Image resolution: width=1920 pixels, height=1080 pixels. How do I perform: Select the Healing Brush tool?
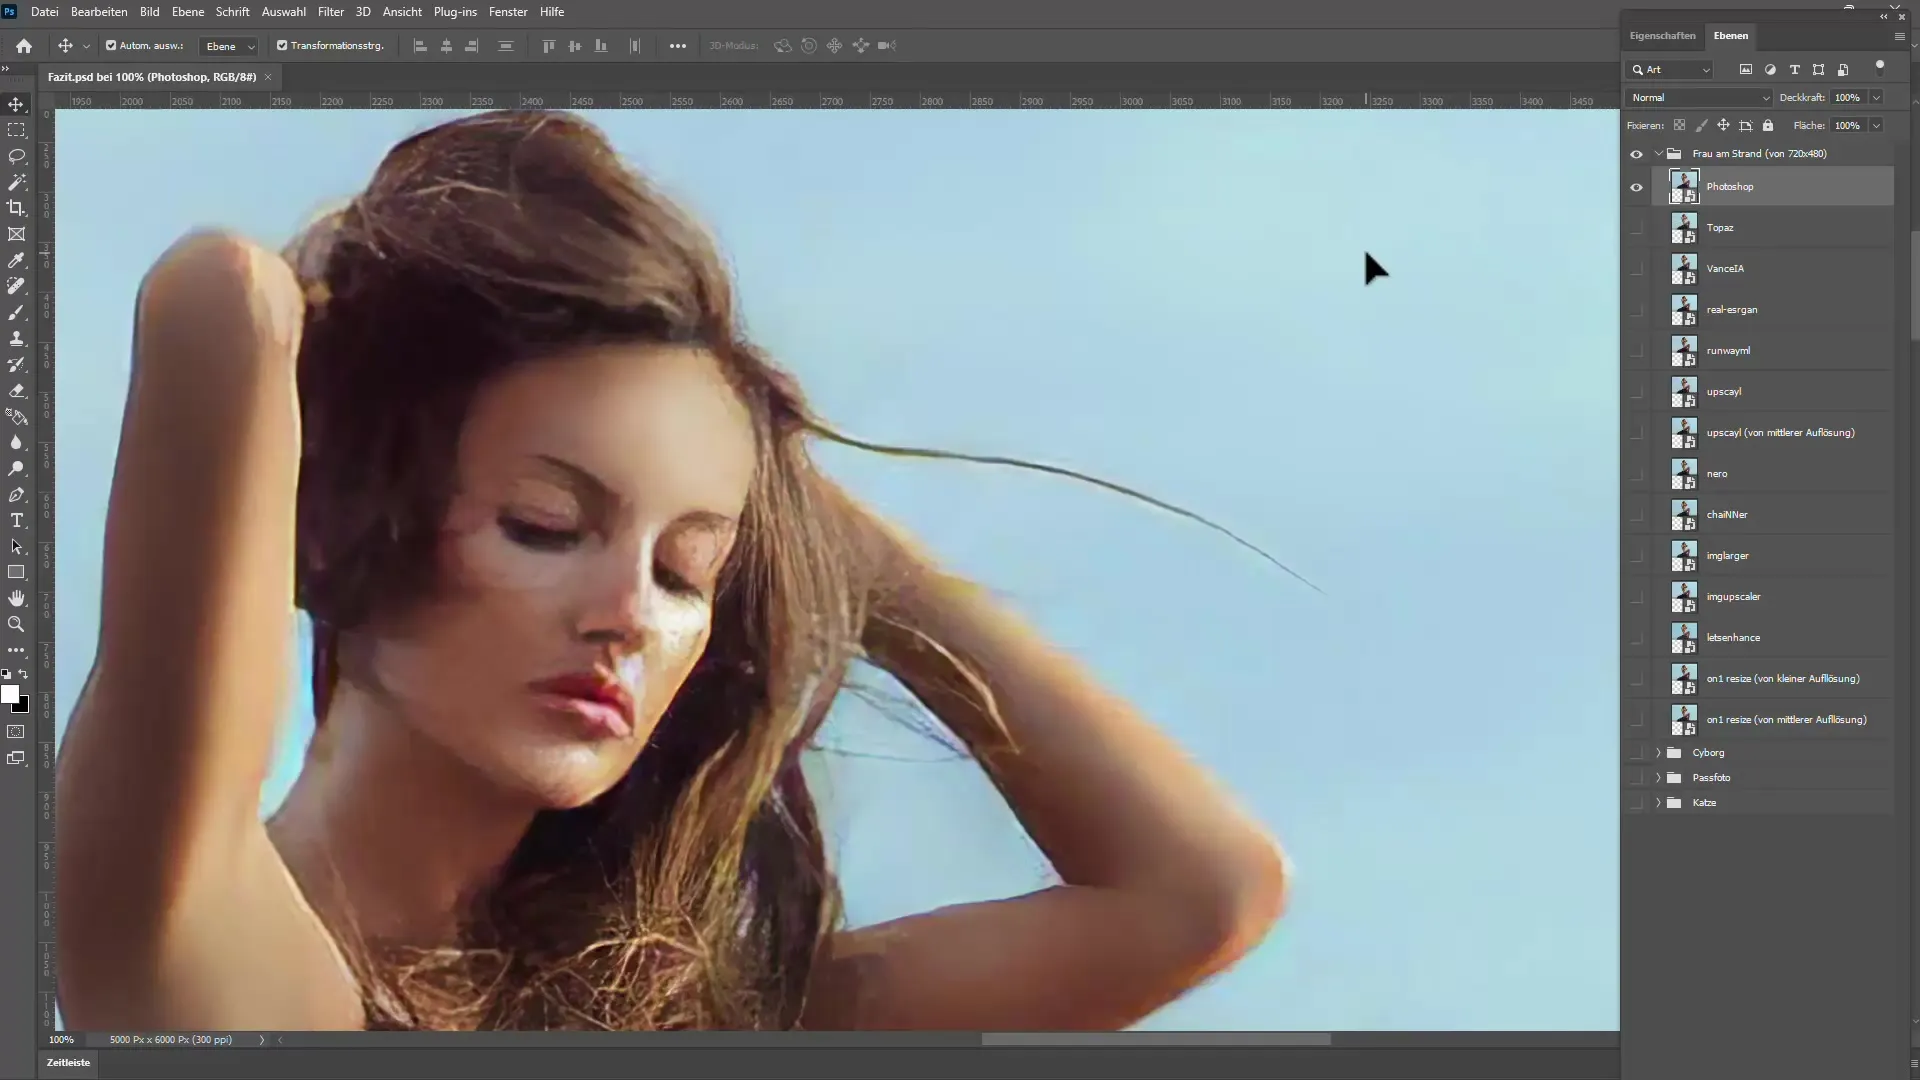click(17, 286)
